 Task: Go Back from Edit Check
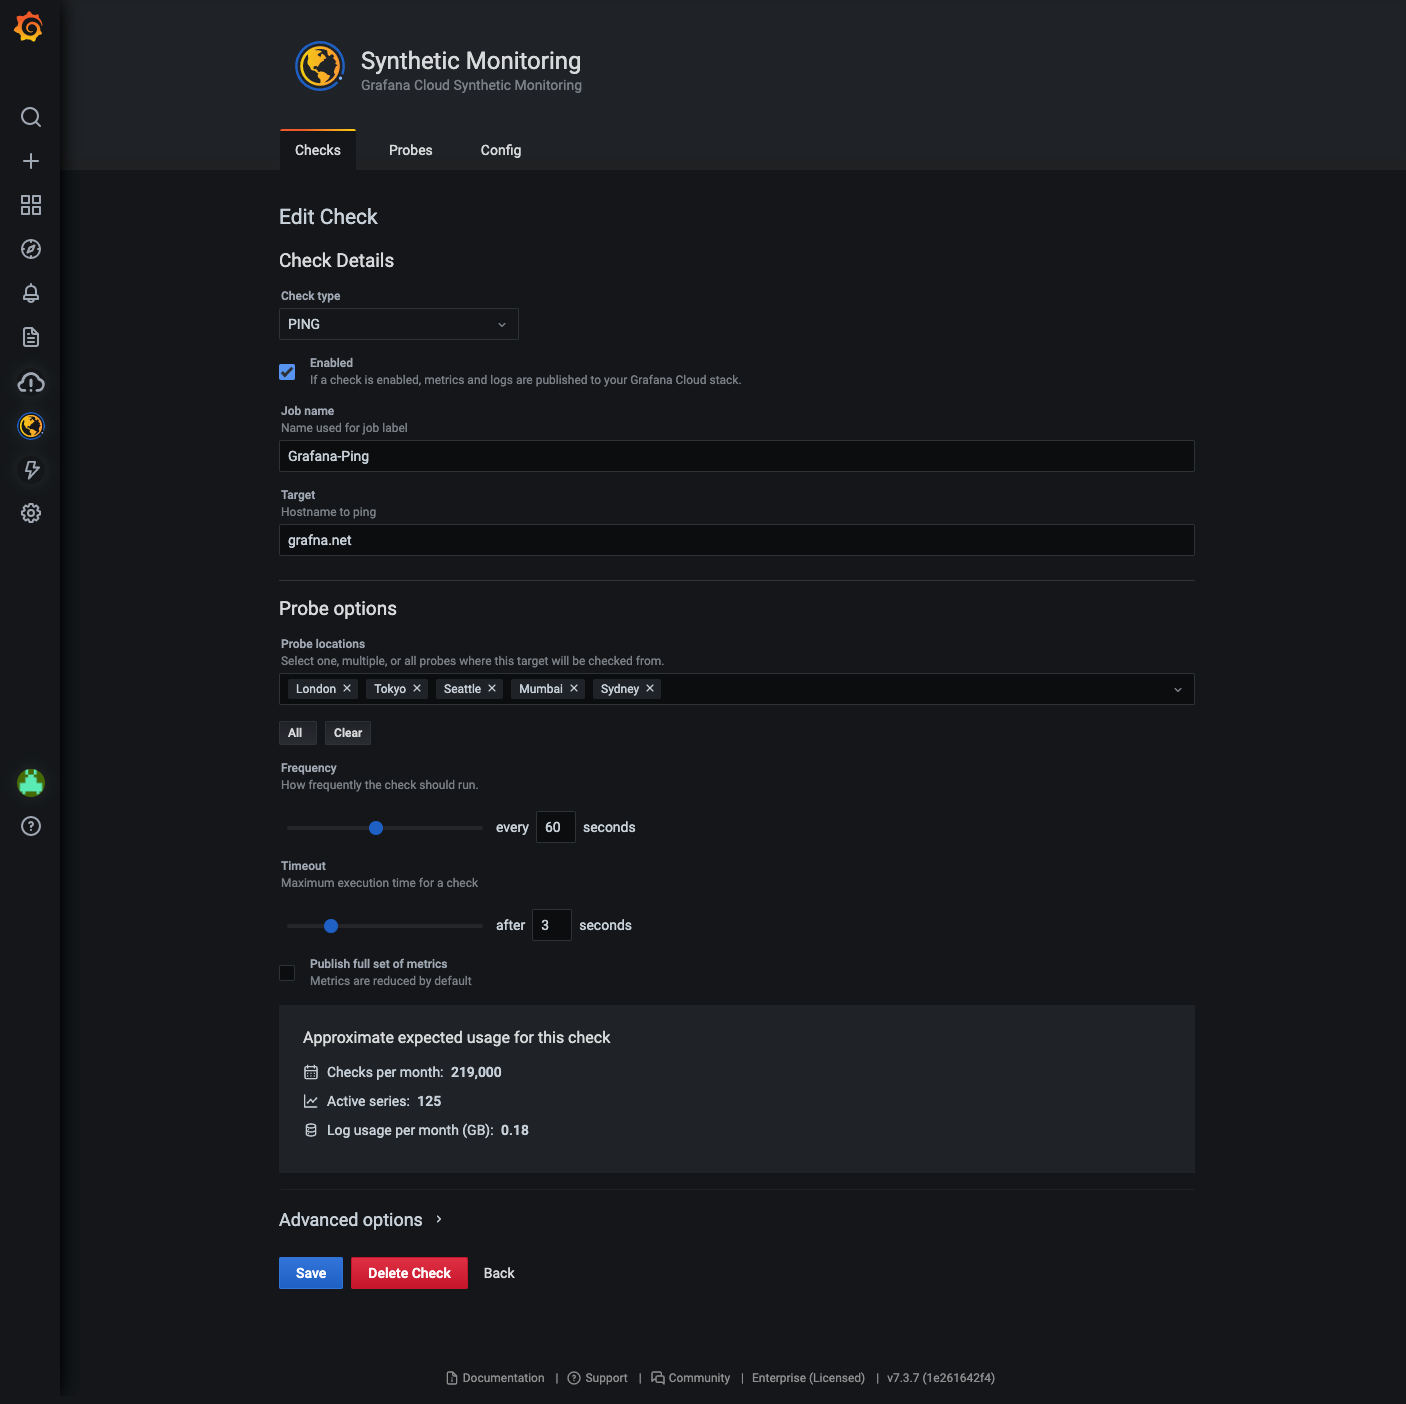click(499, 1273)
